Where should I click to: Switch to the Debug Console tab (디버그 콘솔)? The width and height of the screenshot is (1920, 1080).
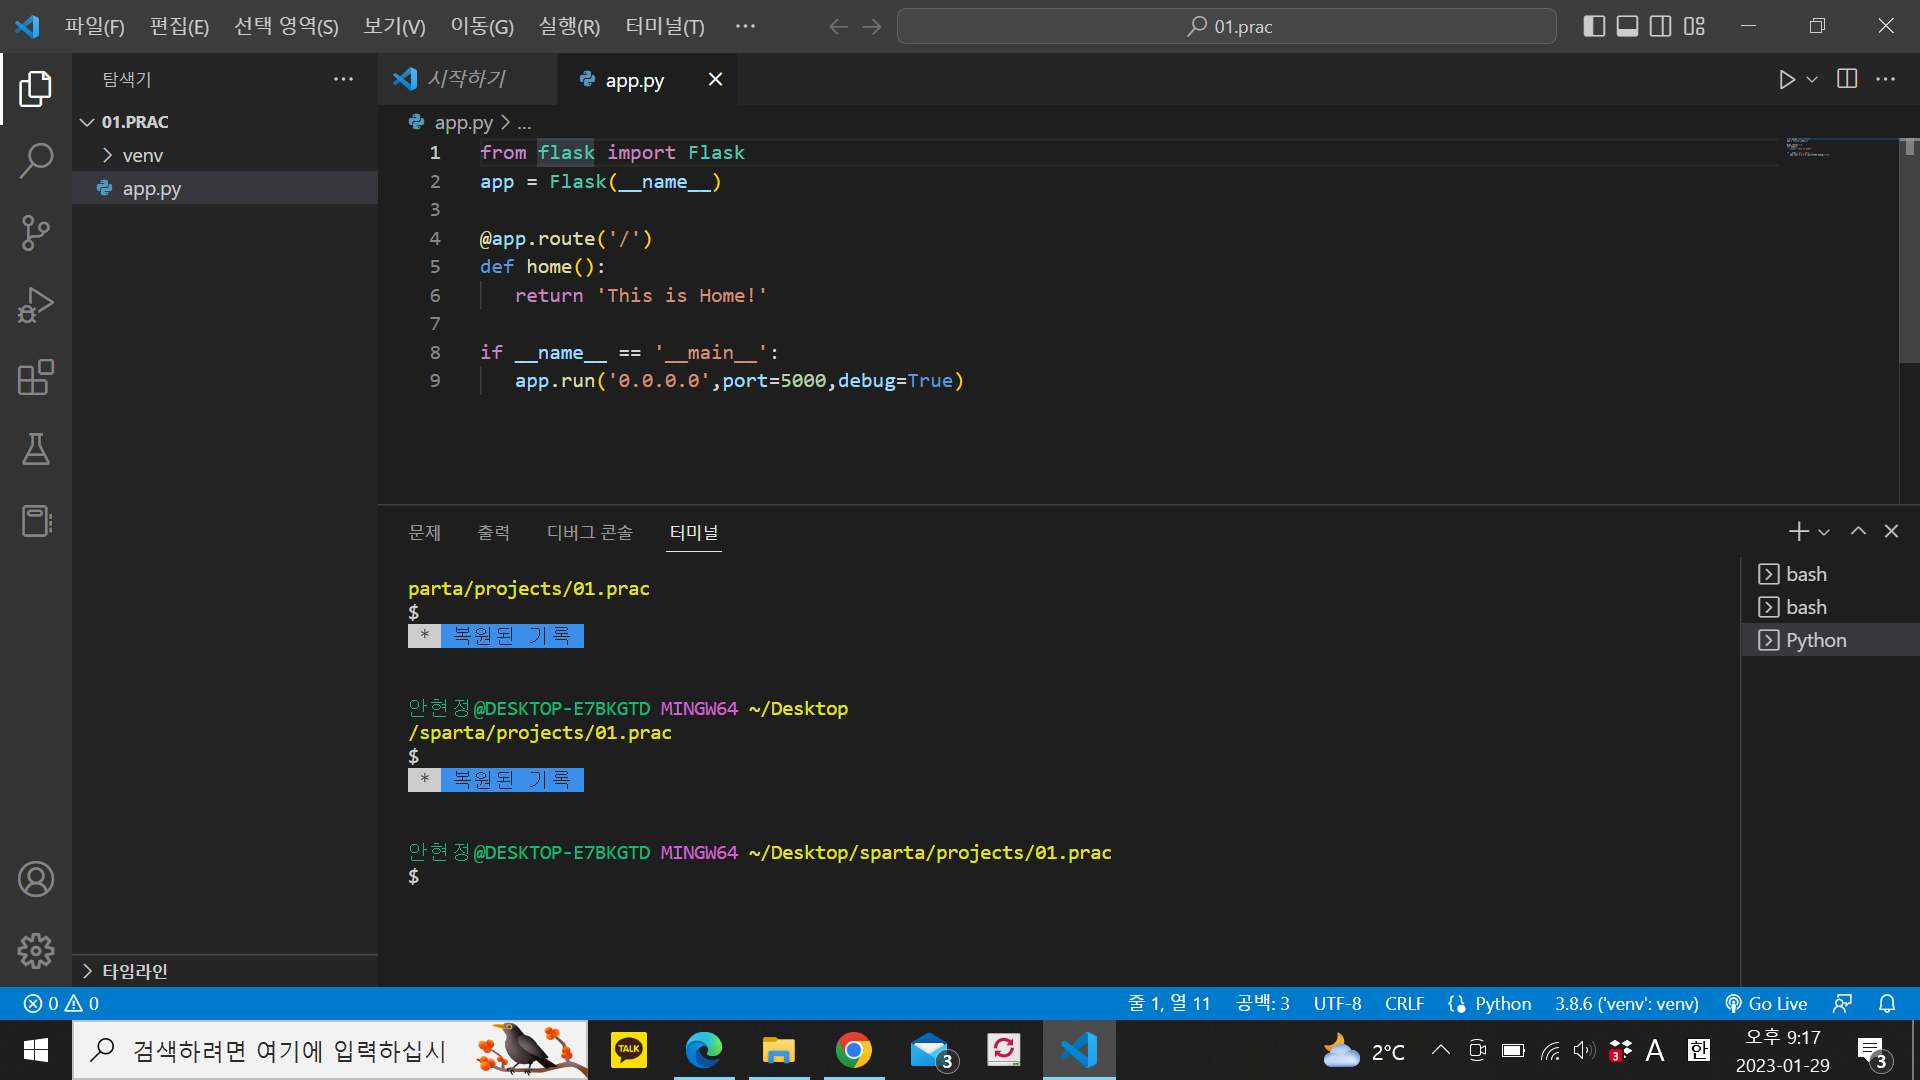pos(589,532)
